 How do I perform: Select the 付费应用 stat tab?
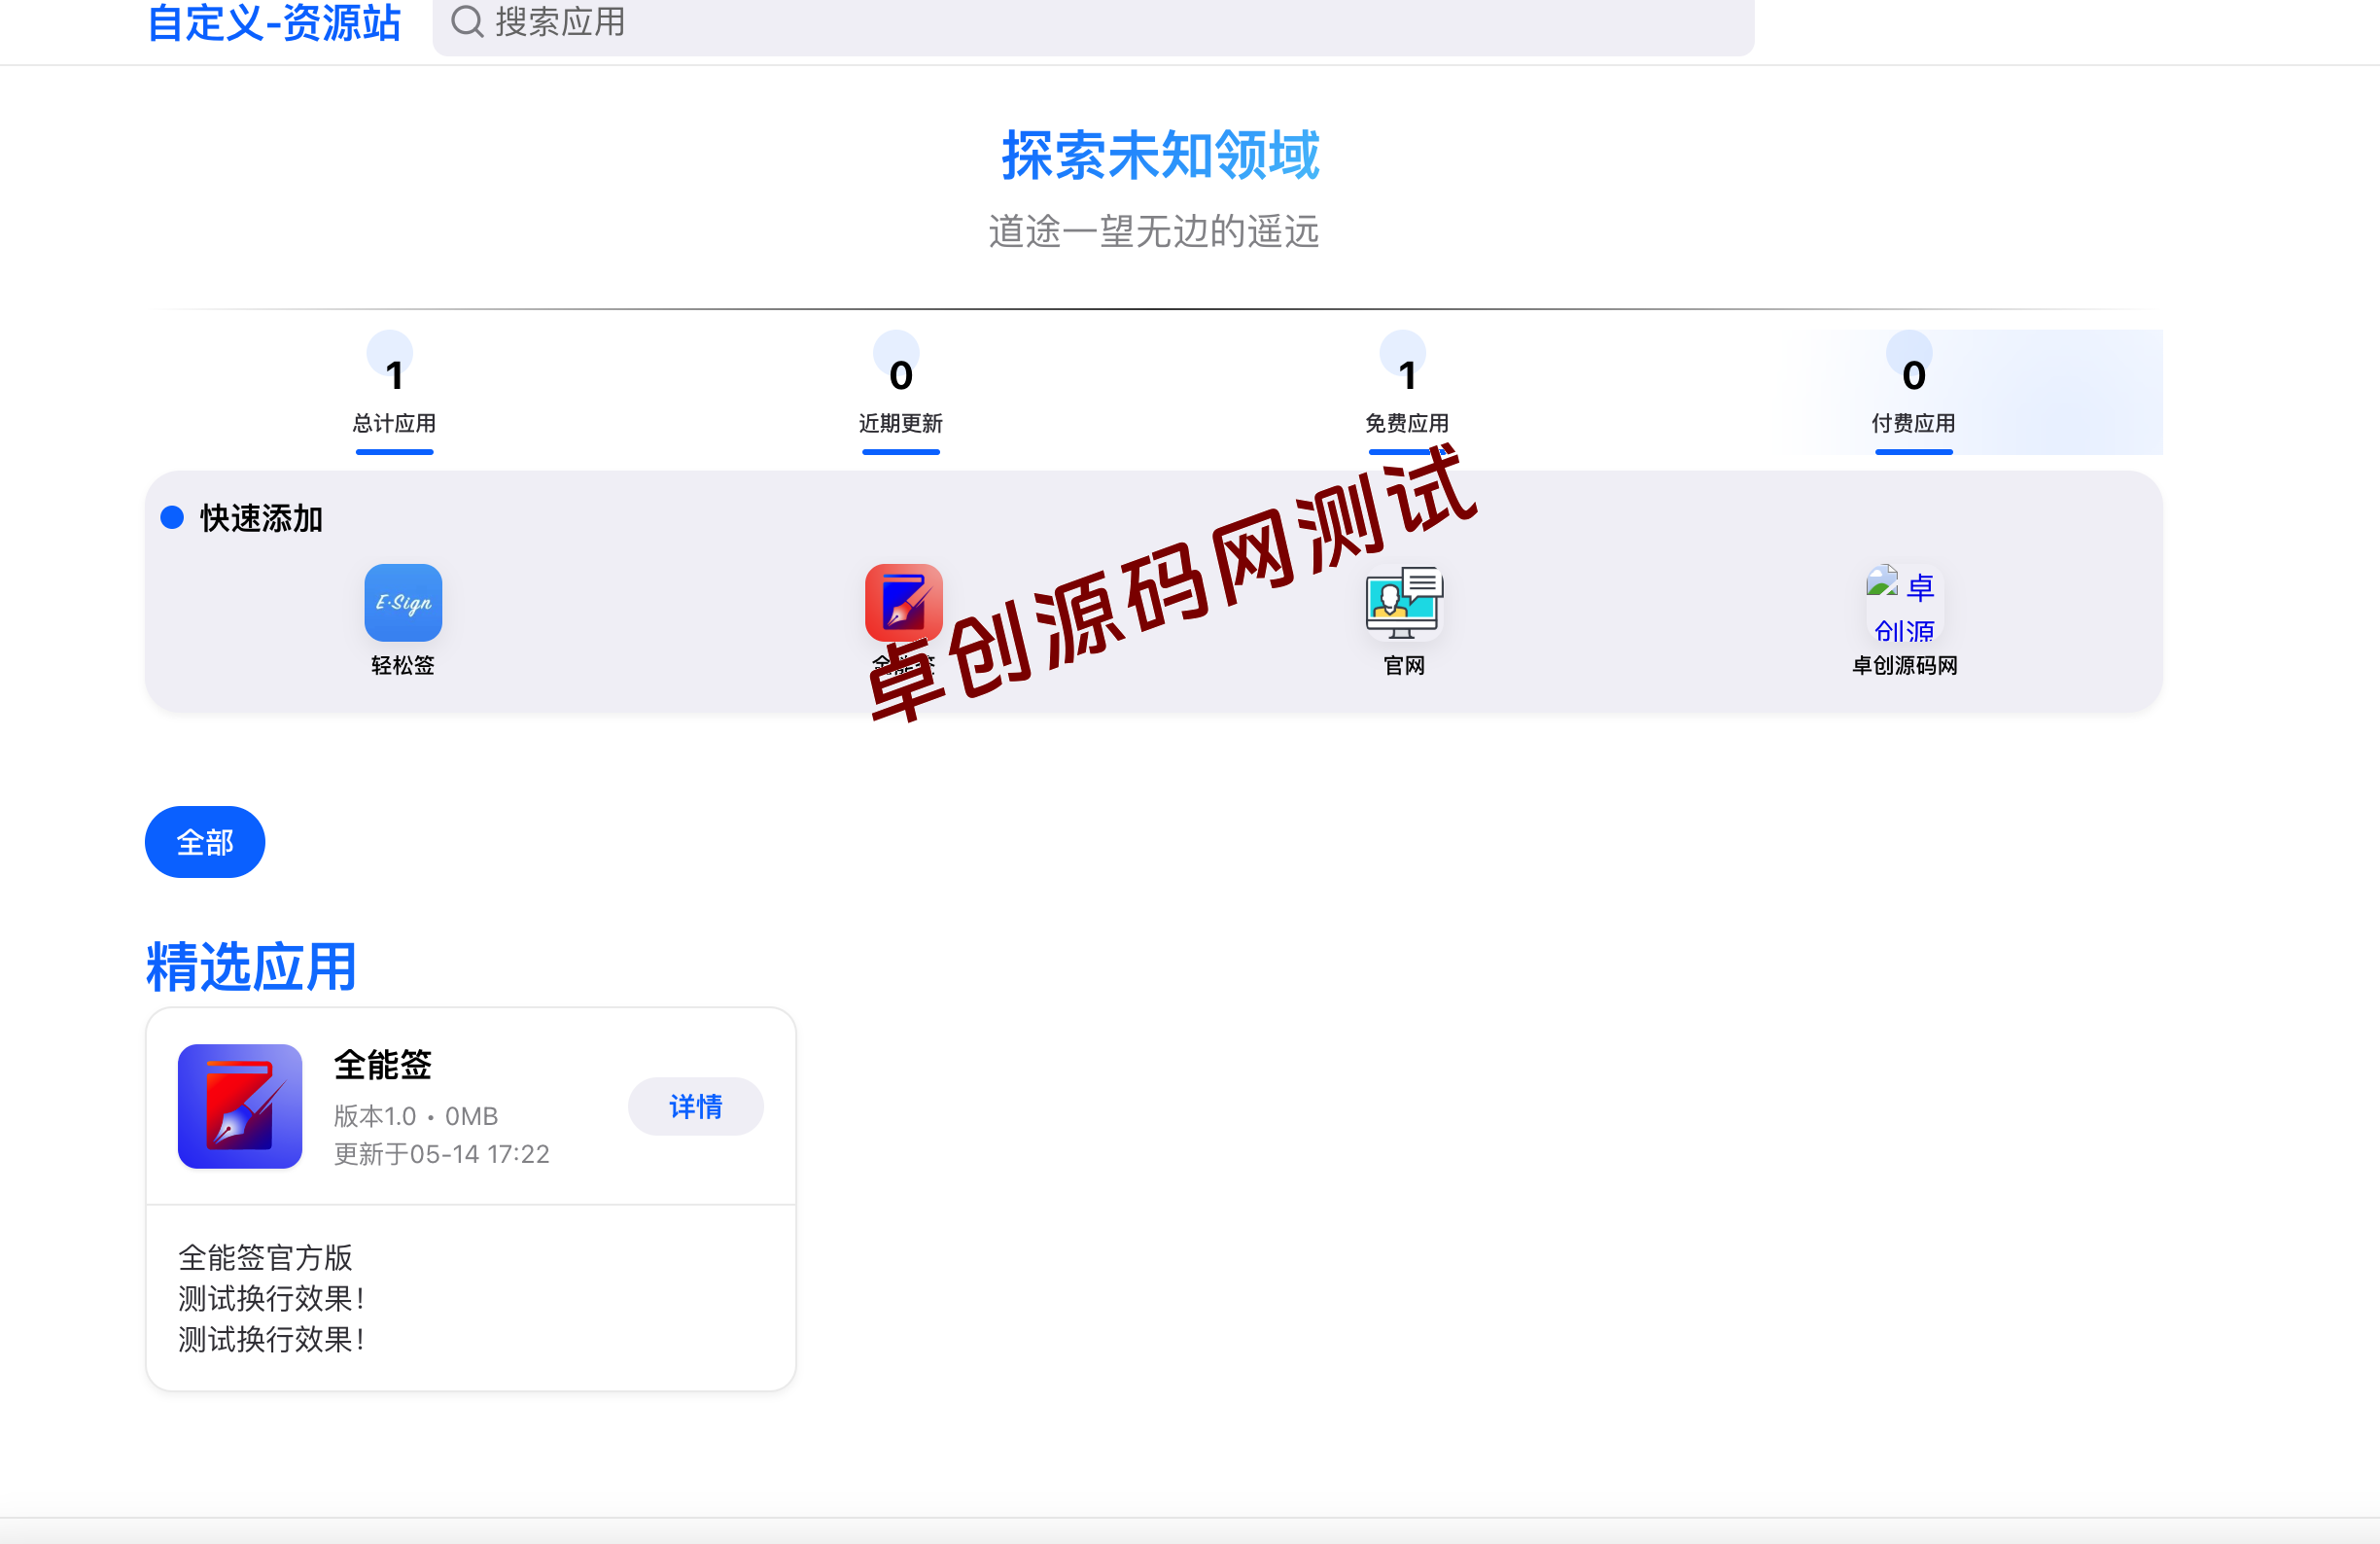[x=1913, y=392]
